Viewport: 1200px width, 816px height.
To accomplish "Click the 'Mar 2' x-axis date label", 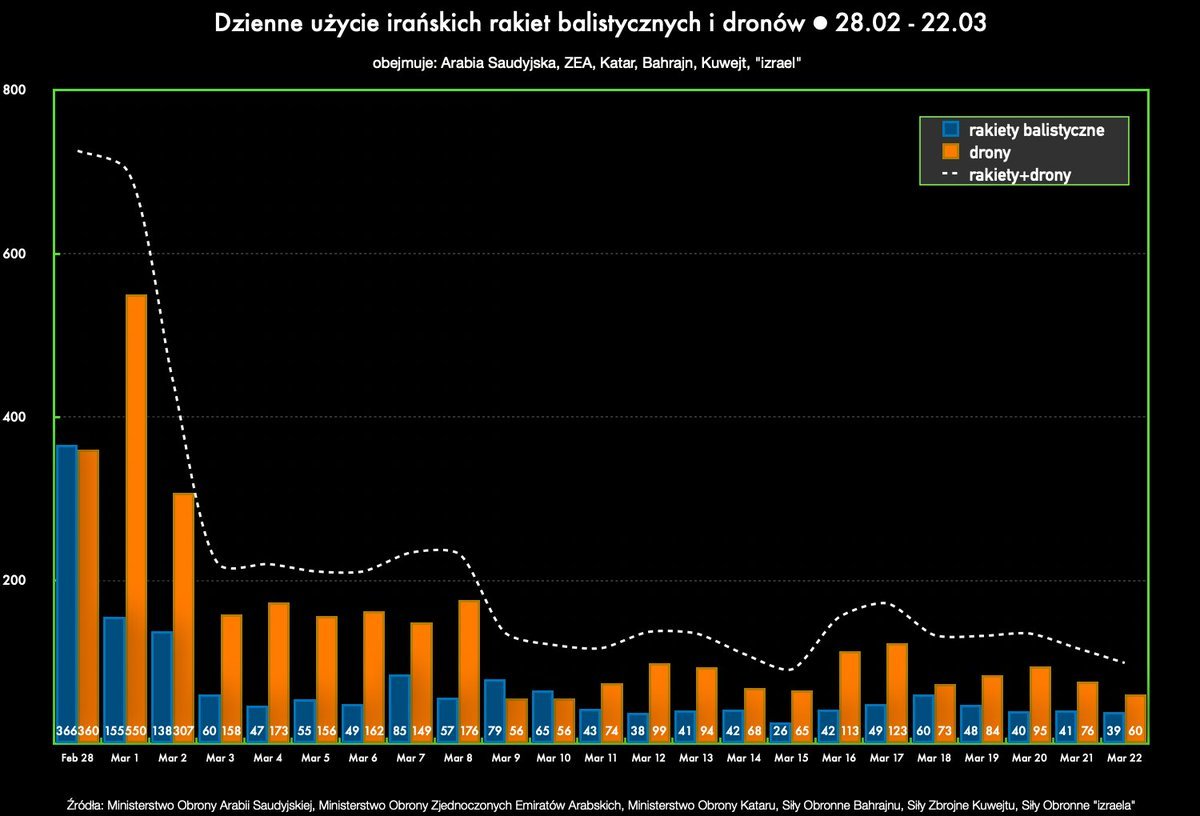I will pos(172,759).
